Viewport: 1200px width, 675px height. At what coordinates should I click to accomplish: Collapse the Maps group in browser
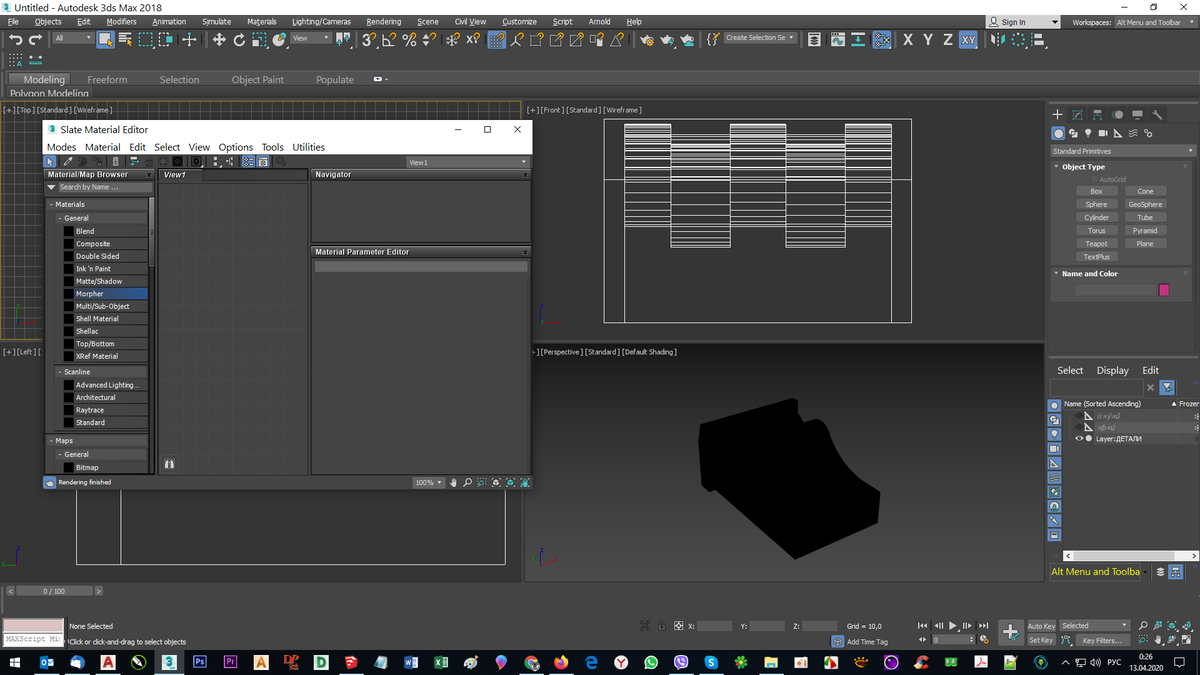[52, 440]
